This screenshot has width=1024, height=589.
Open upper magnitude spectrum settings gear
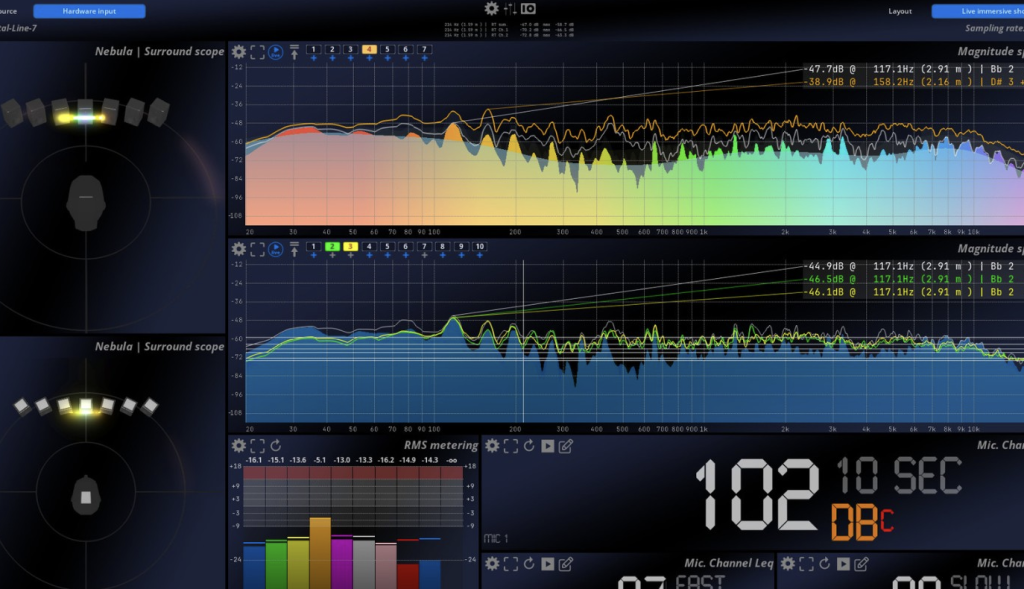coord(239,51)
